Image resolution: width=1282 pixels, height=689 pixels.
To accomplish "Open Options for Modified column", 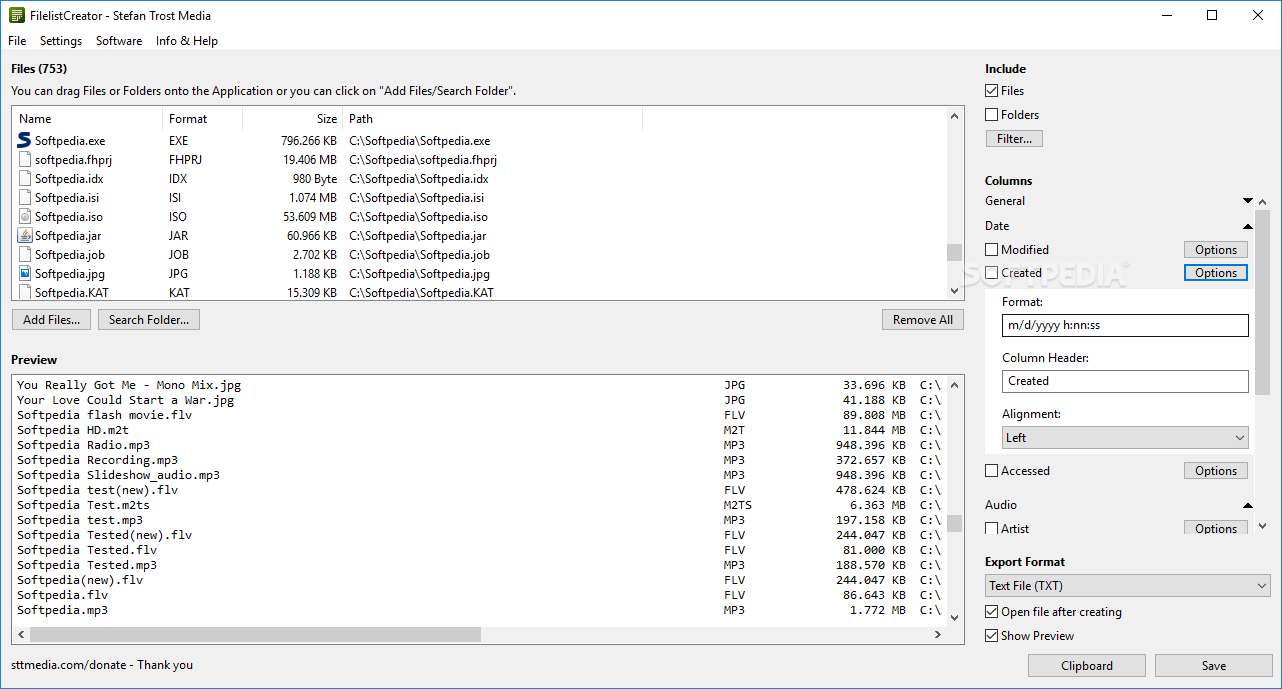I will pyautogui.click(x=1216, y=250).
